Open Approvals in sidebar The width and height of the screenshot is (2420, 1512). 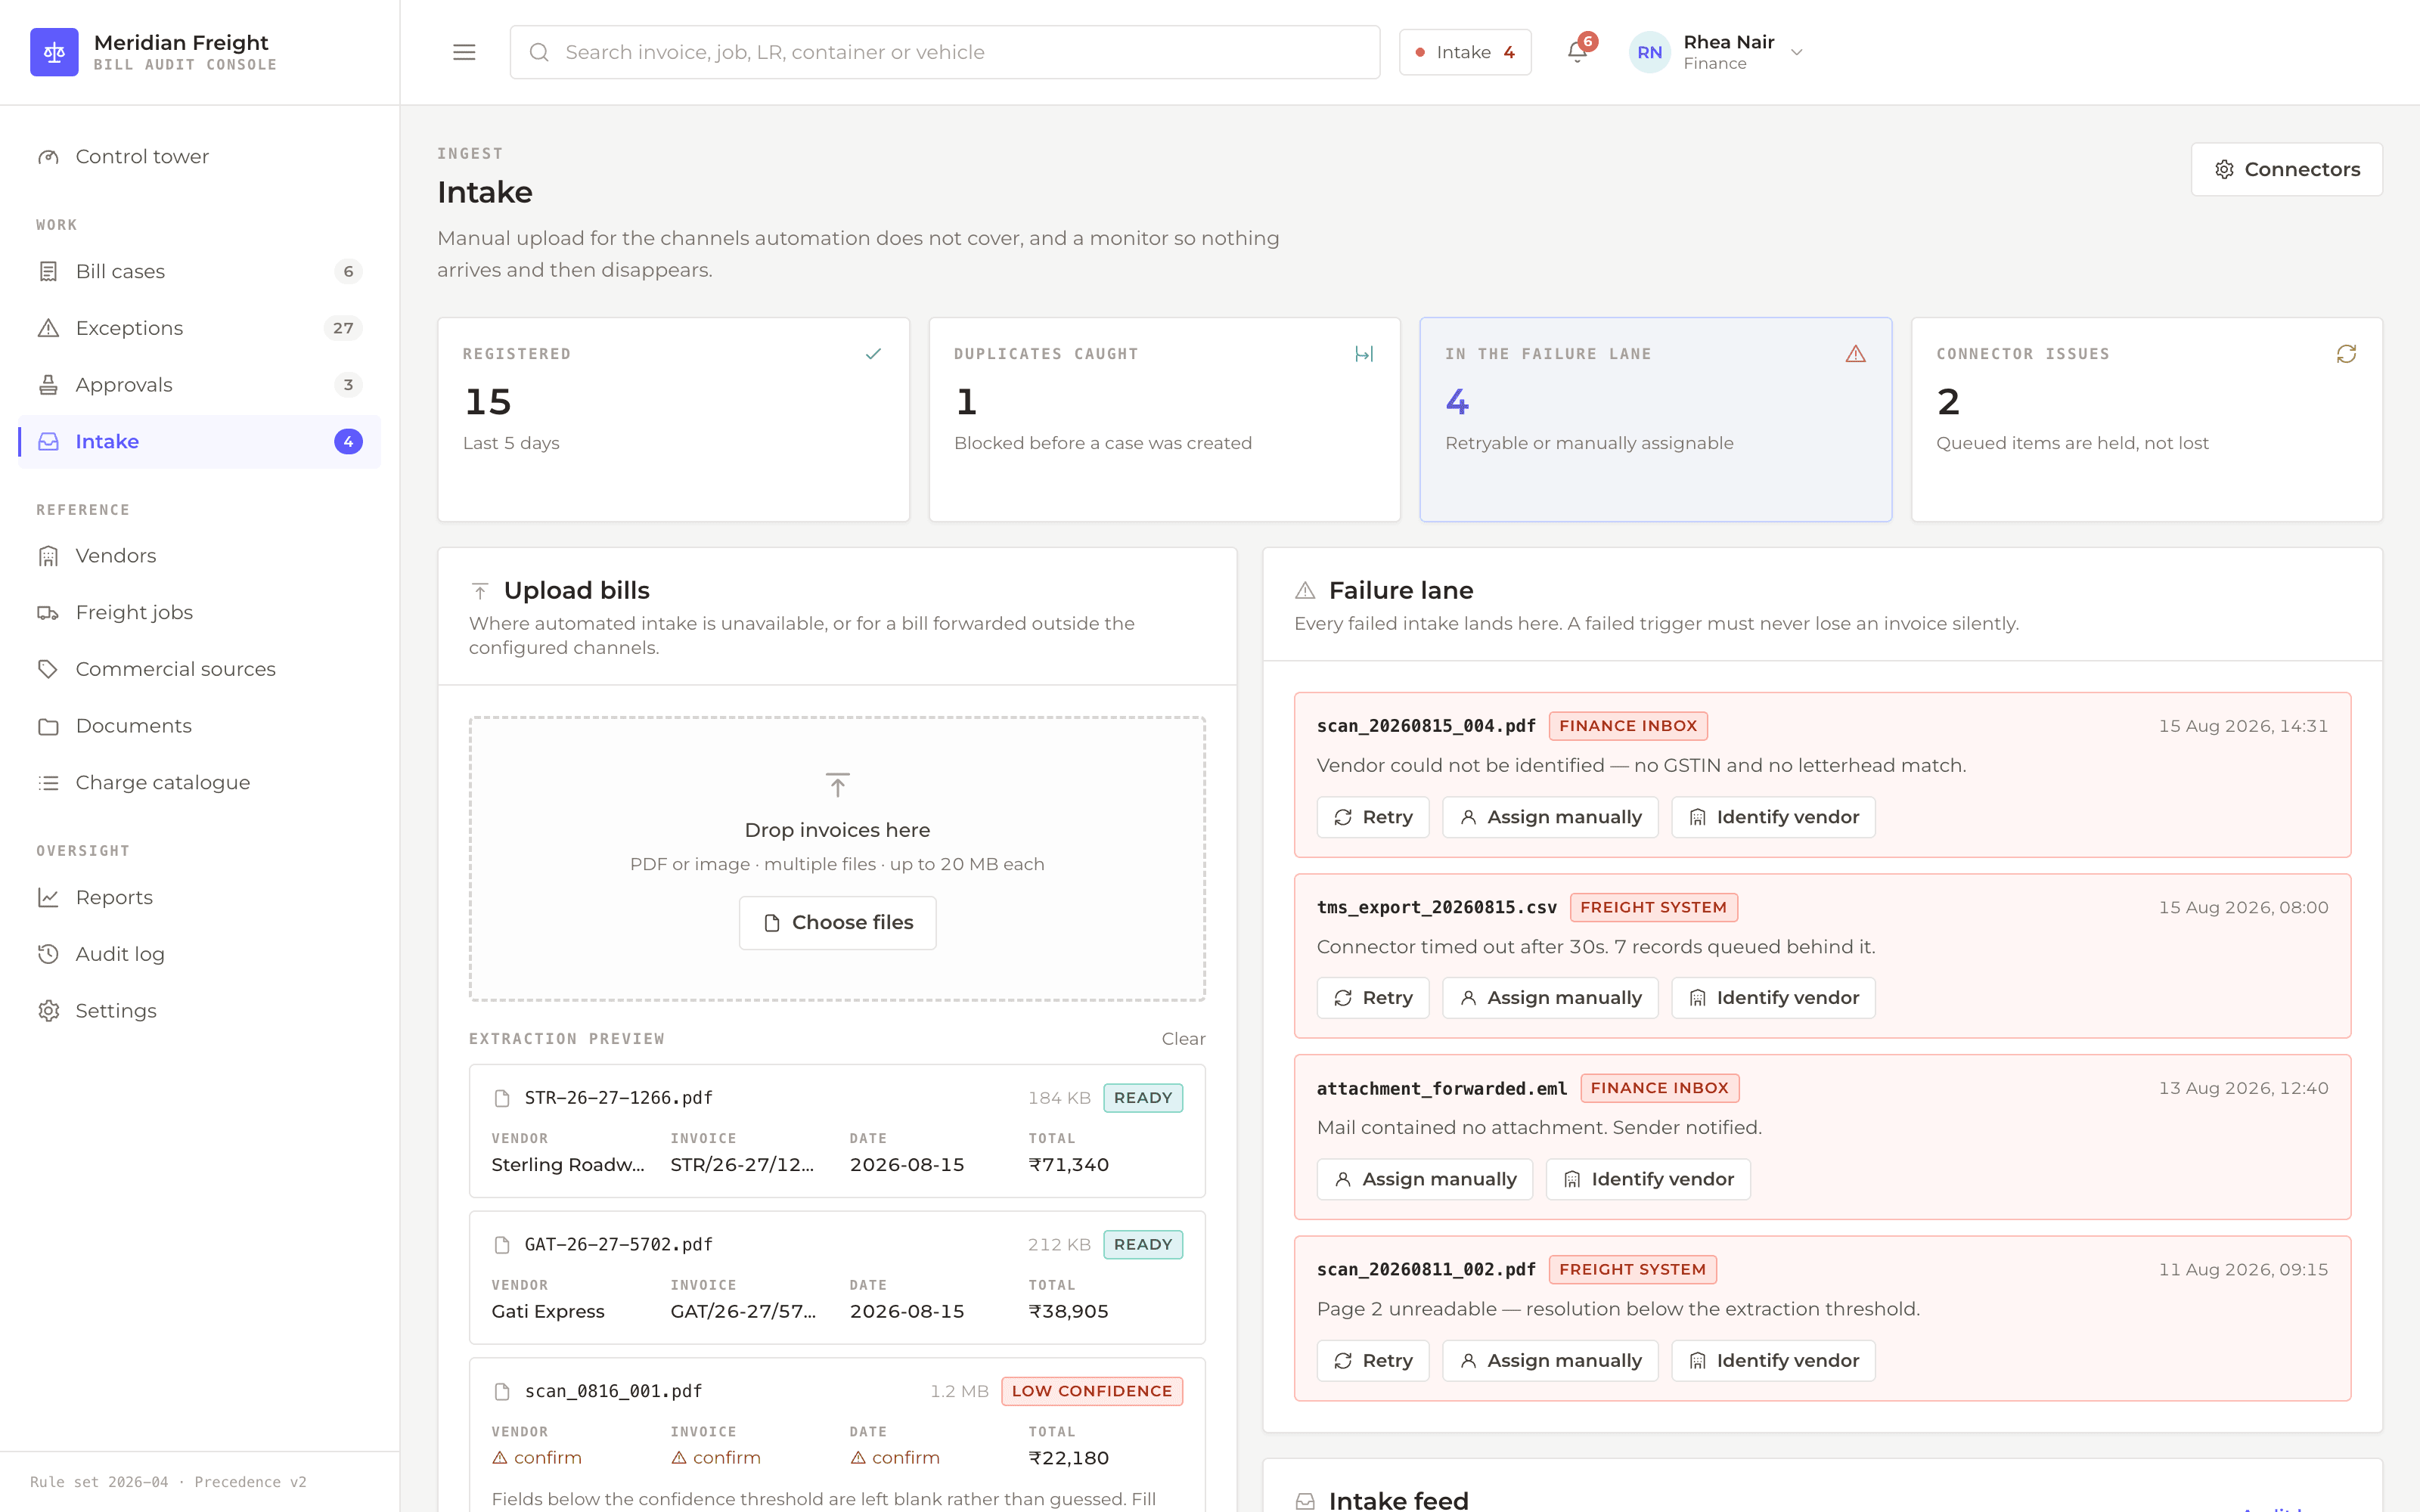pyautogui.click(x=199, y=385)
